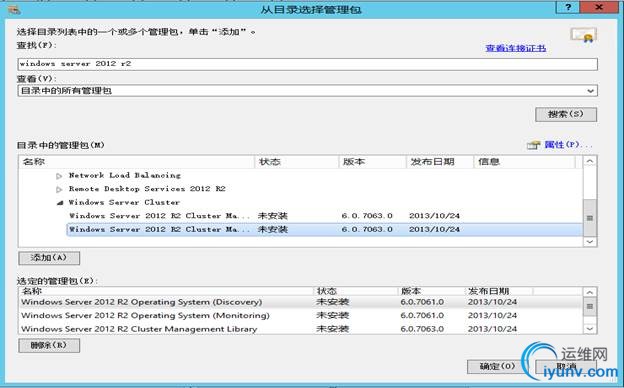Click the 搜索(S) search button
The image size is (624, 388).
click(x=566, y=115)
